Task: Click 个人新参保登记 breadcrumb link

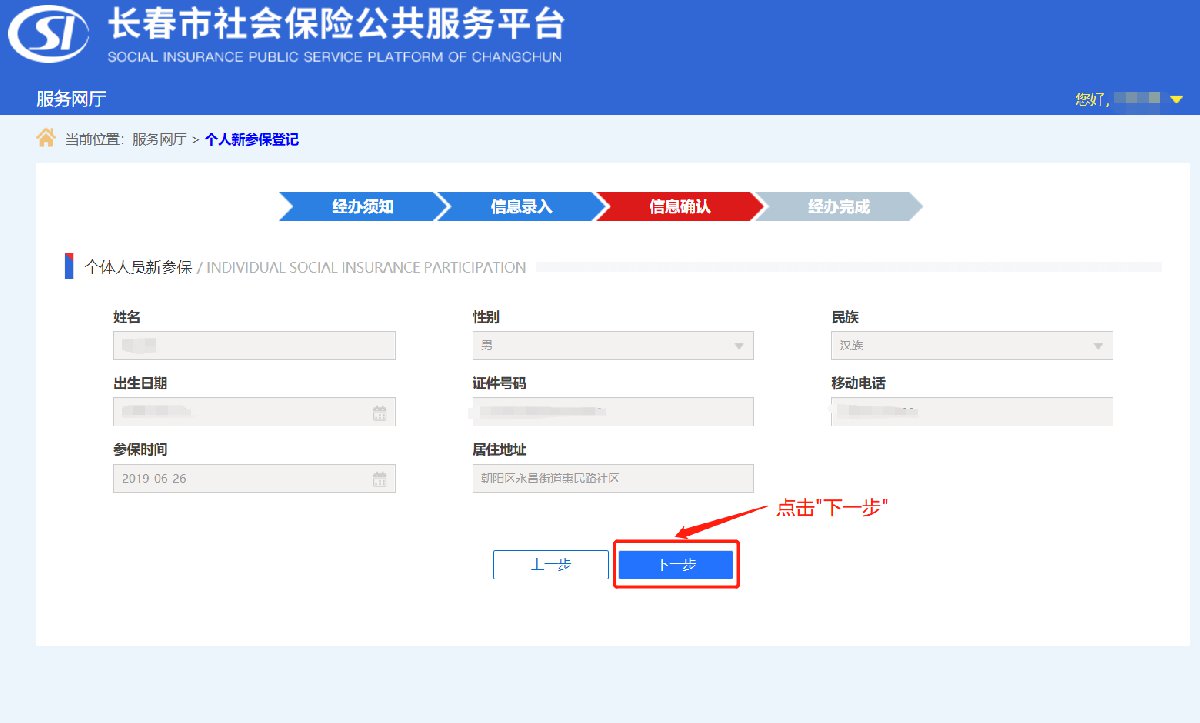Action: click(252, 140)
